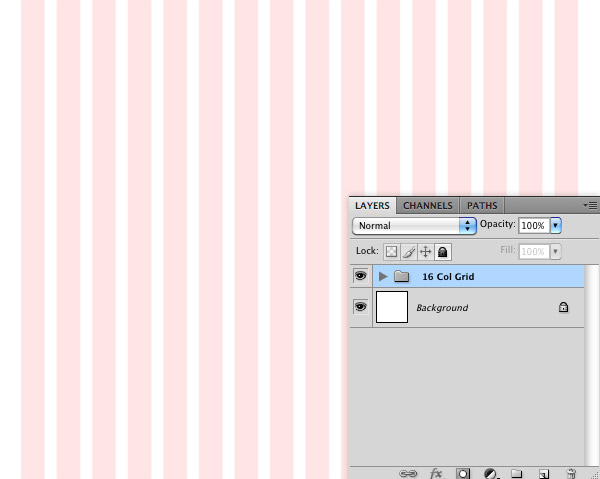Viewport: 600px width, 479px height.
Task: Open the layer style fx menu
Action: click(x=436, y=473)
